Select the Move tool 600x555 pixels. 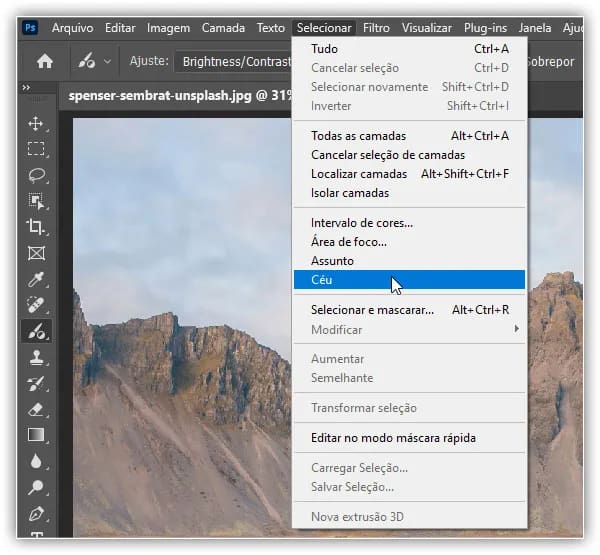click(x=36, y=123)
